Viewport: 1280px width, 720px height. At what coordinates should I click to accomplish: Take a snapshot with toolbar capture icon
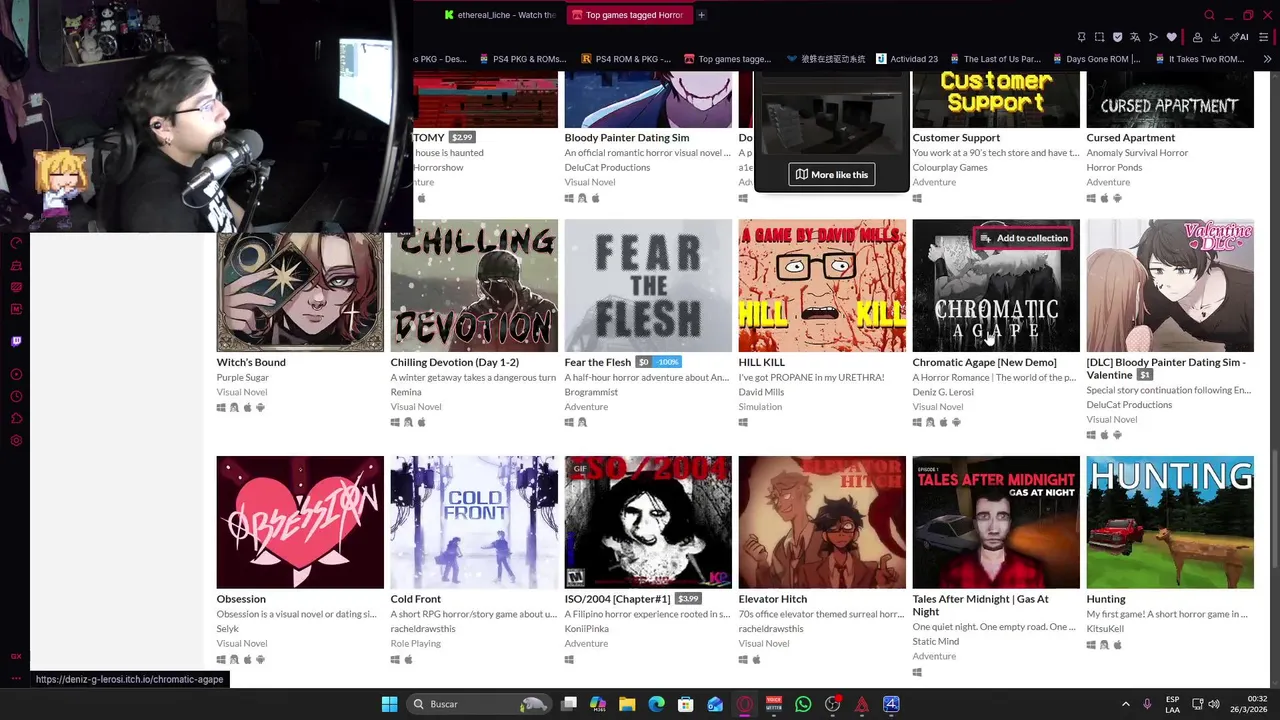click(1099, 37)
